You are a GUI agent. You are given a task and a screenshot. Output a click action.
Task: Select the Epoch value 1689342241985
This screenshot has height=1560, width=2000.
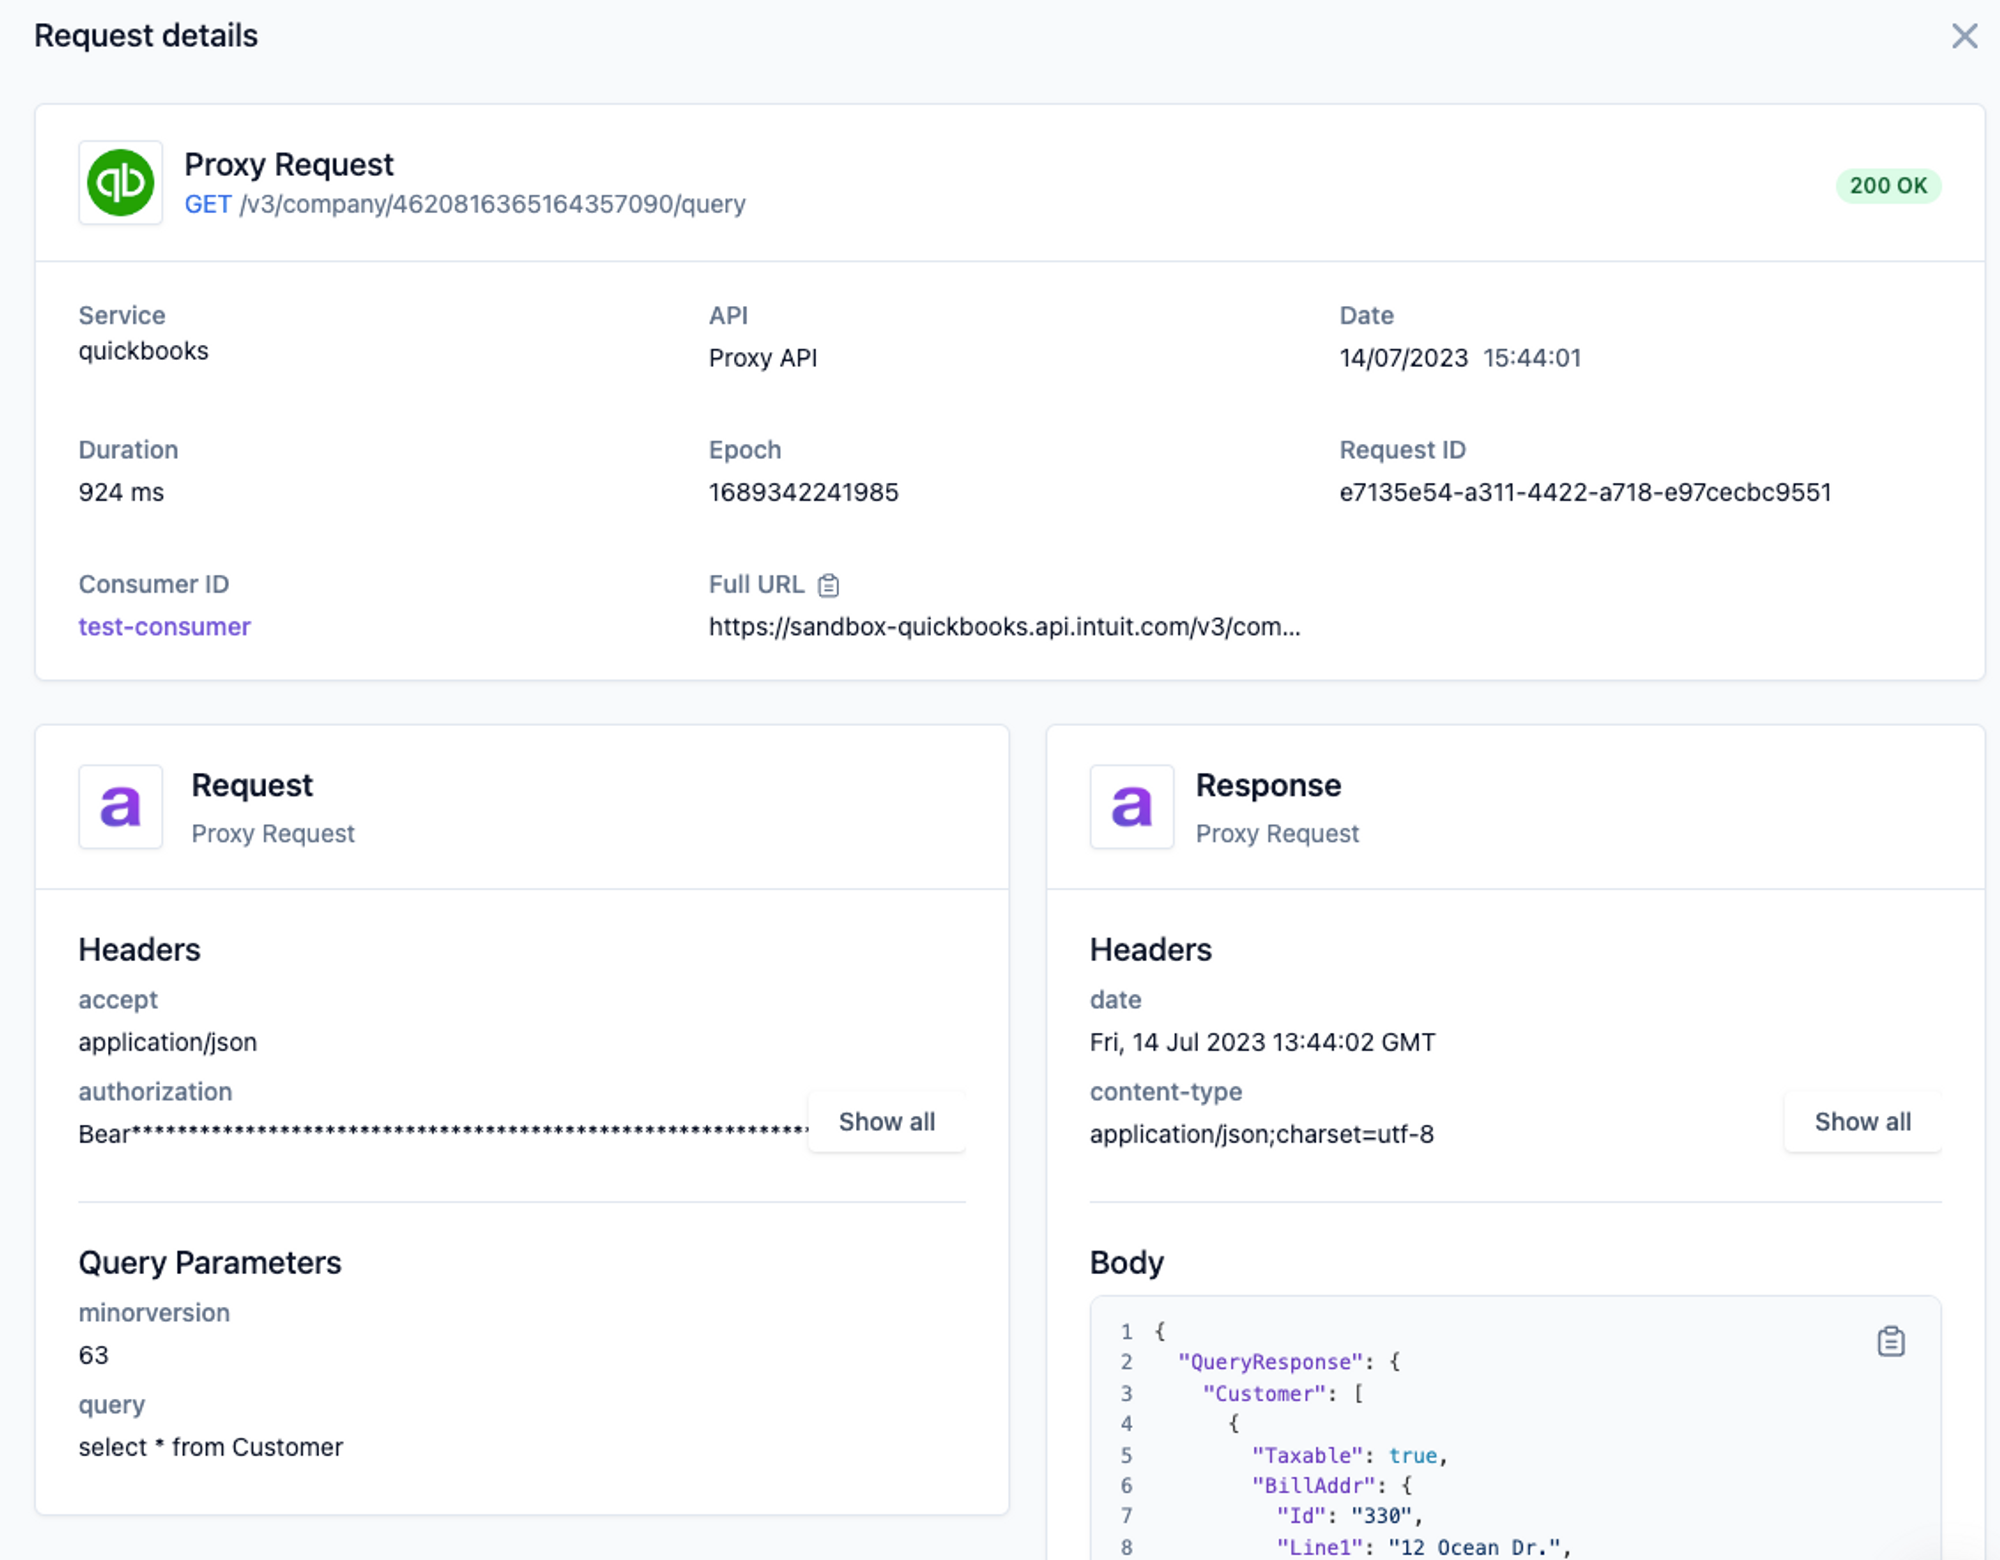coord(804,492)
